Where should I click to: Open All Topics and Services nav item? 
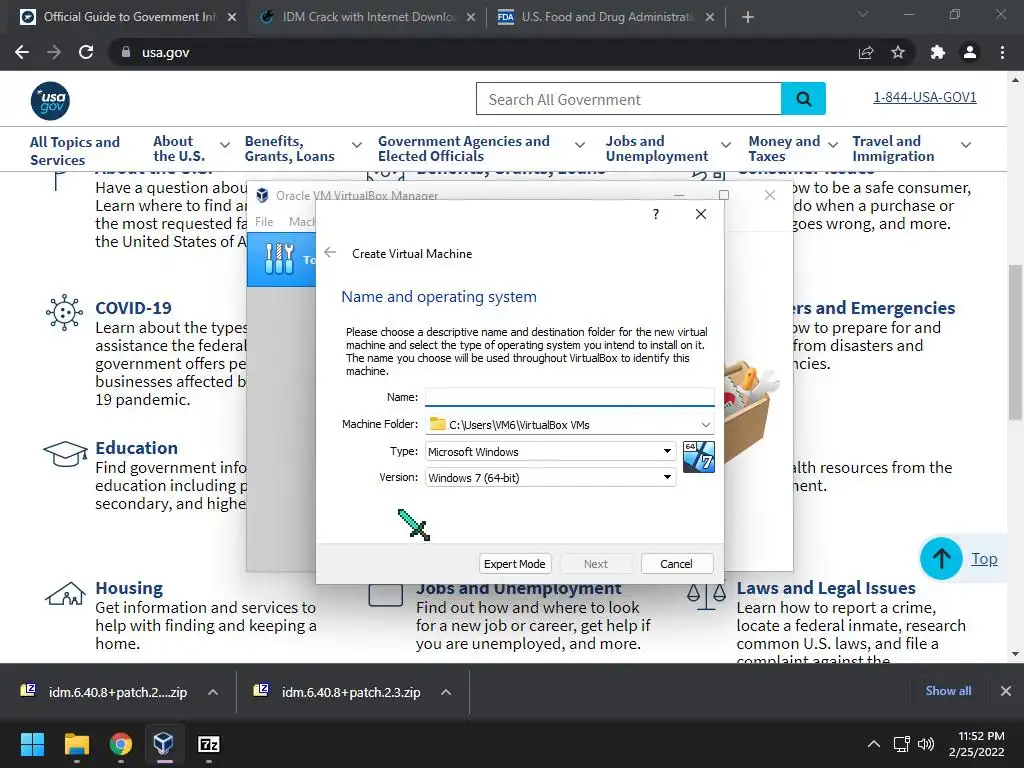pyautogui.click(x=75, y=151)
